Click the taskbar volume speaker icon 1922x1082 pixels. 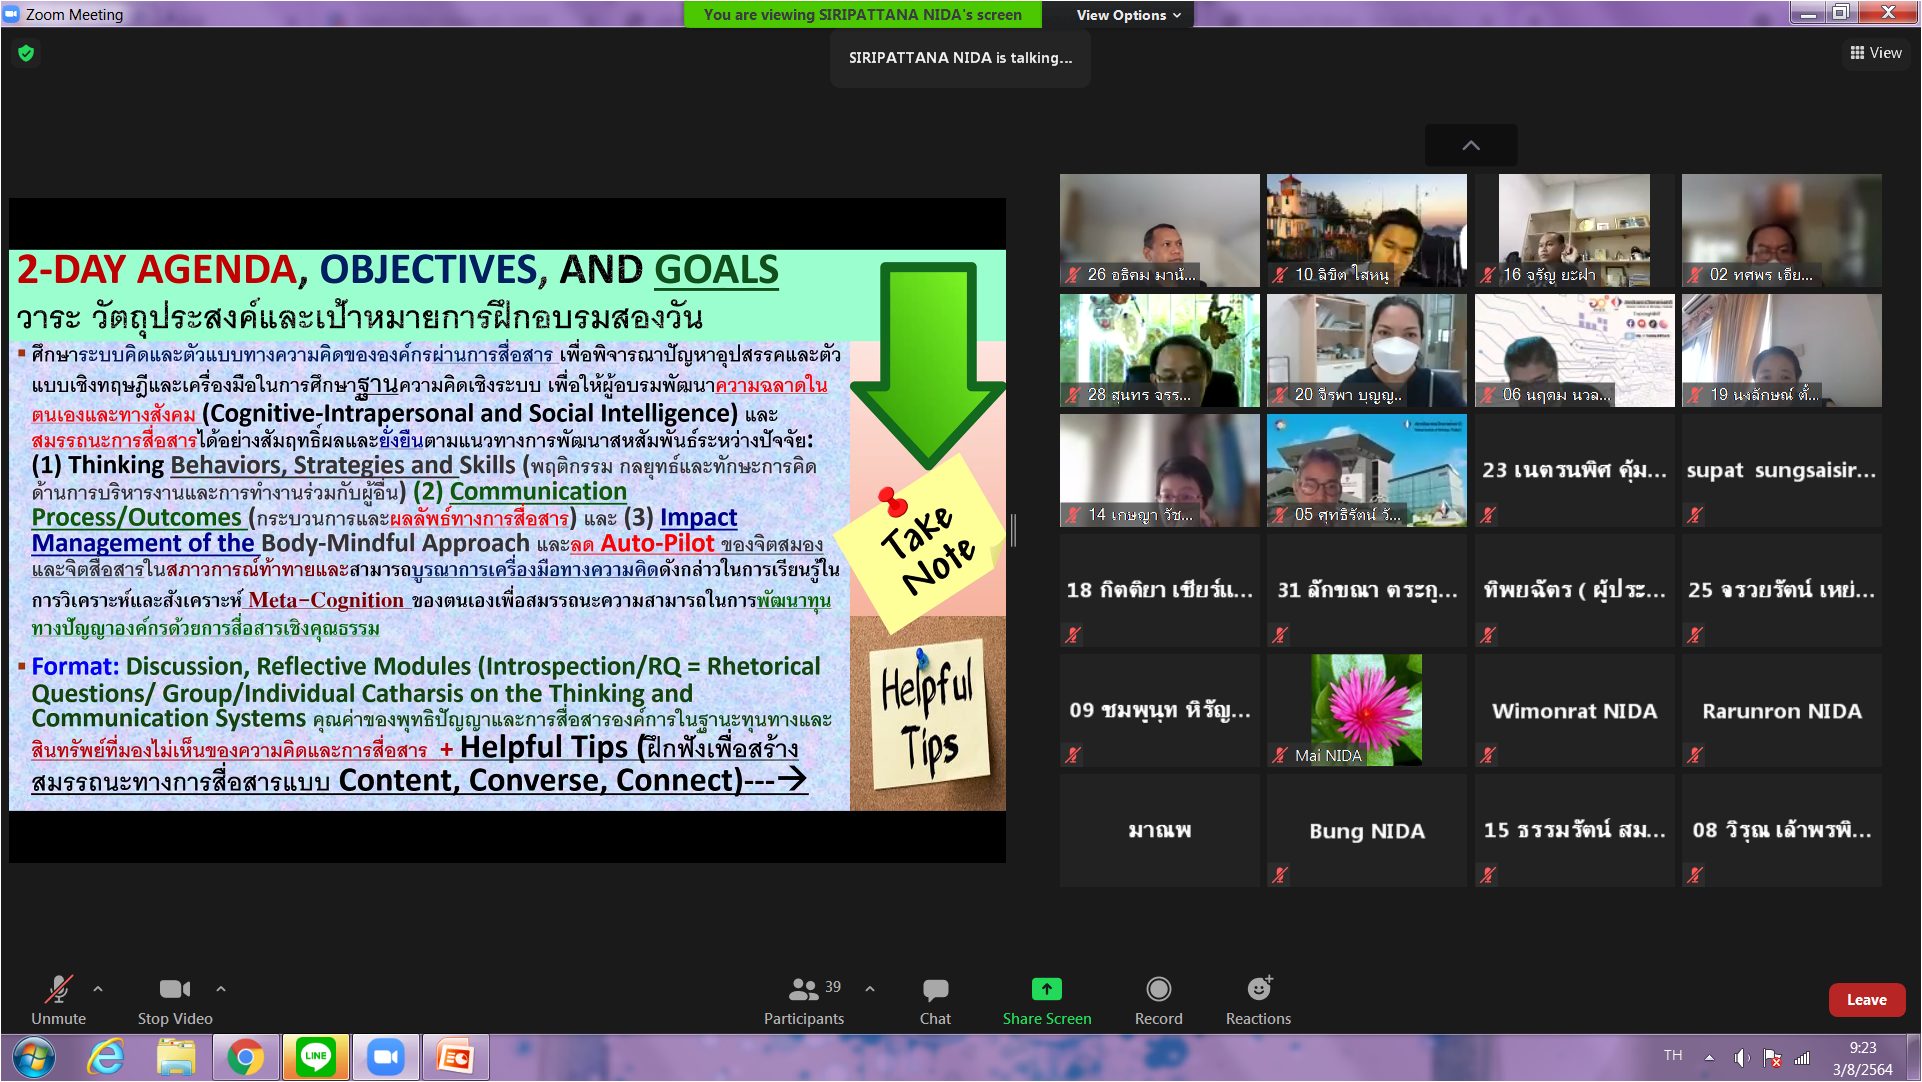(1741, 1058)
